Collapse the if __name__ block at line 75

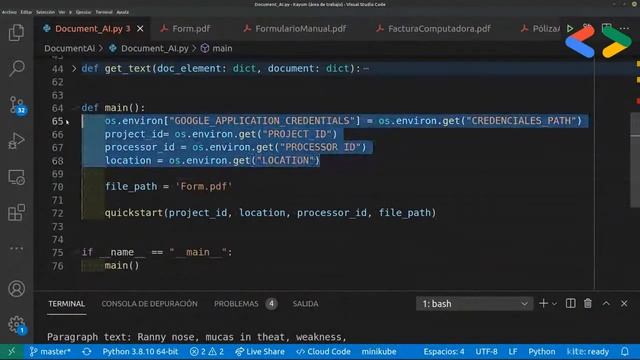(x=74, y=252)
